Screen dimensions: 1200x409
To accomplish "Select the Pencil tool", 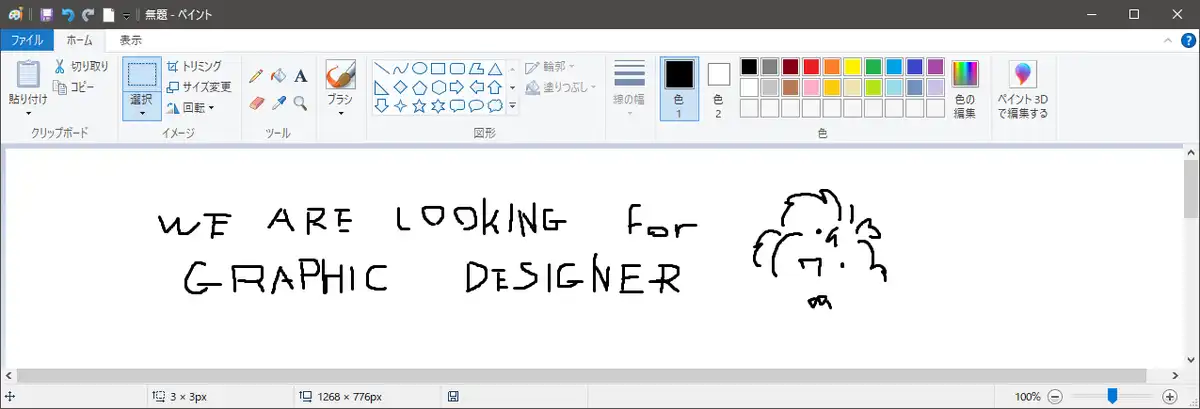I will [x=256, y=75].
